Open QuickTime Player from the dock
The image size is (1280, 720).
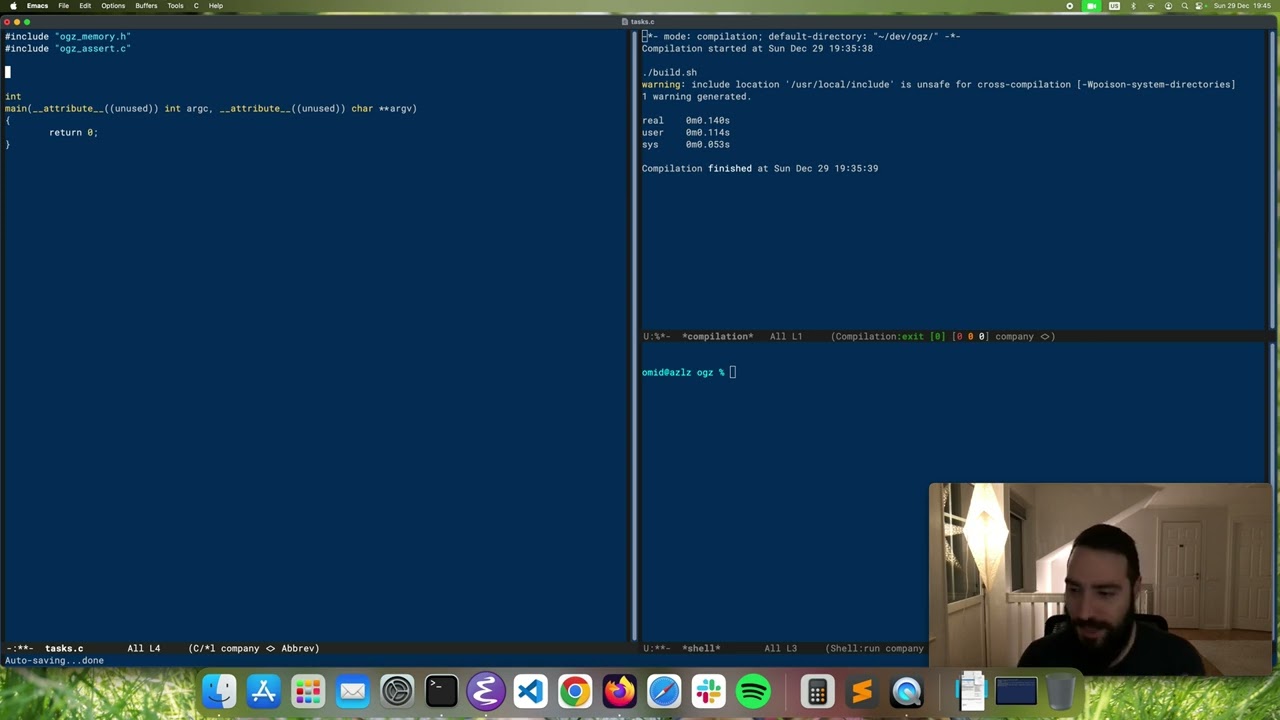pos(906,691)
